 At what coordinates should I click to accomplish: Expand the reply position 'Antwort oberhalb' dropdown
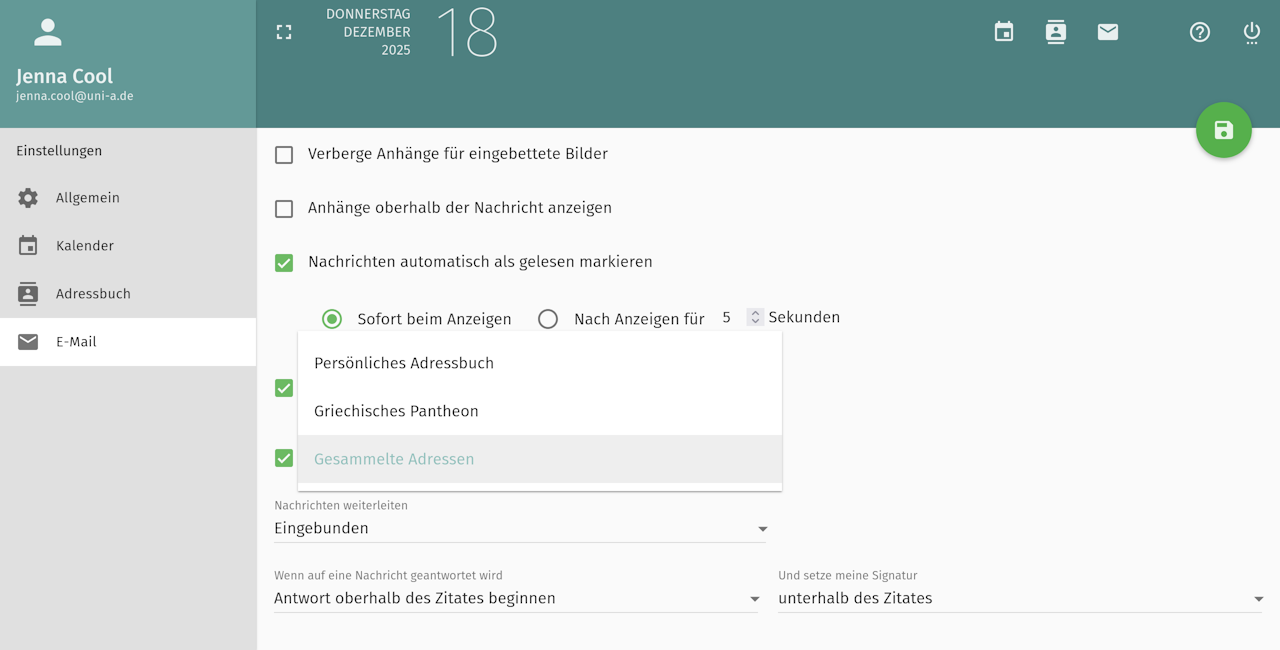point(516,598)
